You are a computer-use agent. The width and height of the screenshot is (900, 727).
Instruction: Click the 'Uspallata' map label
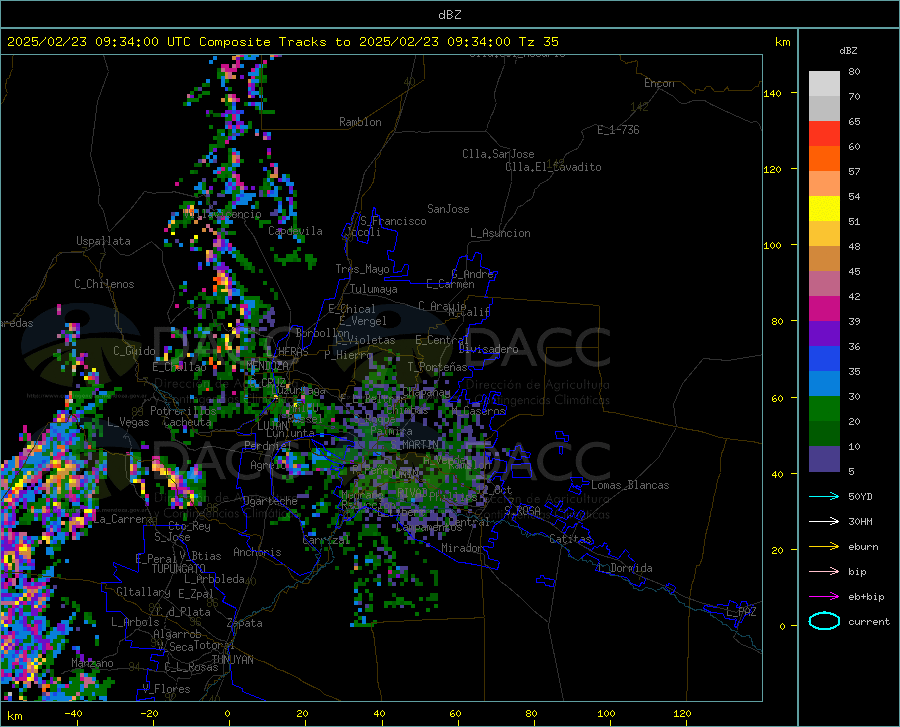(103, 241)
